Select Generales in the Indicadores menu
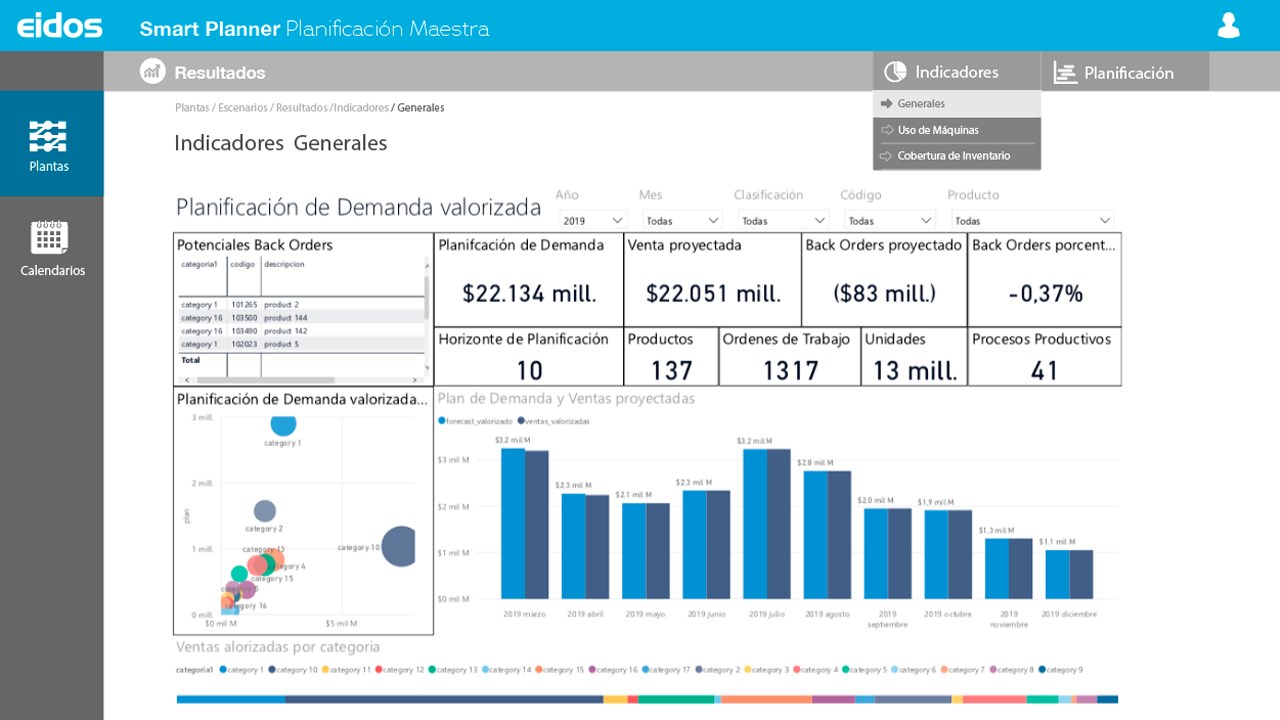 click(957, 104)
